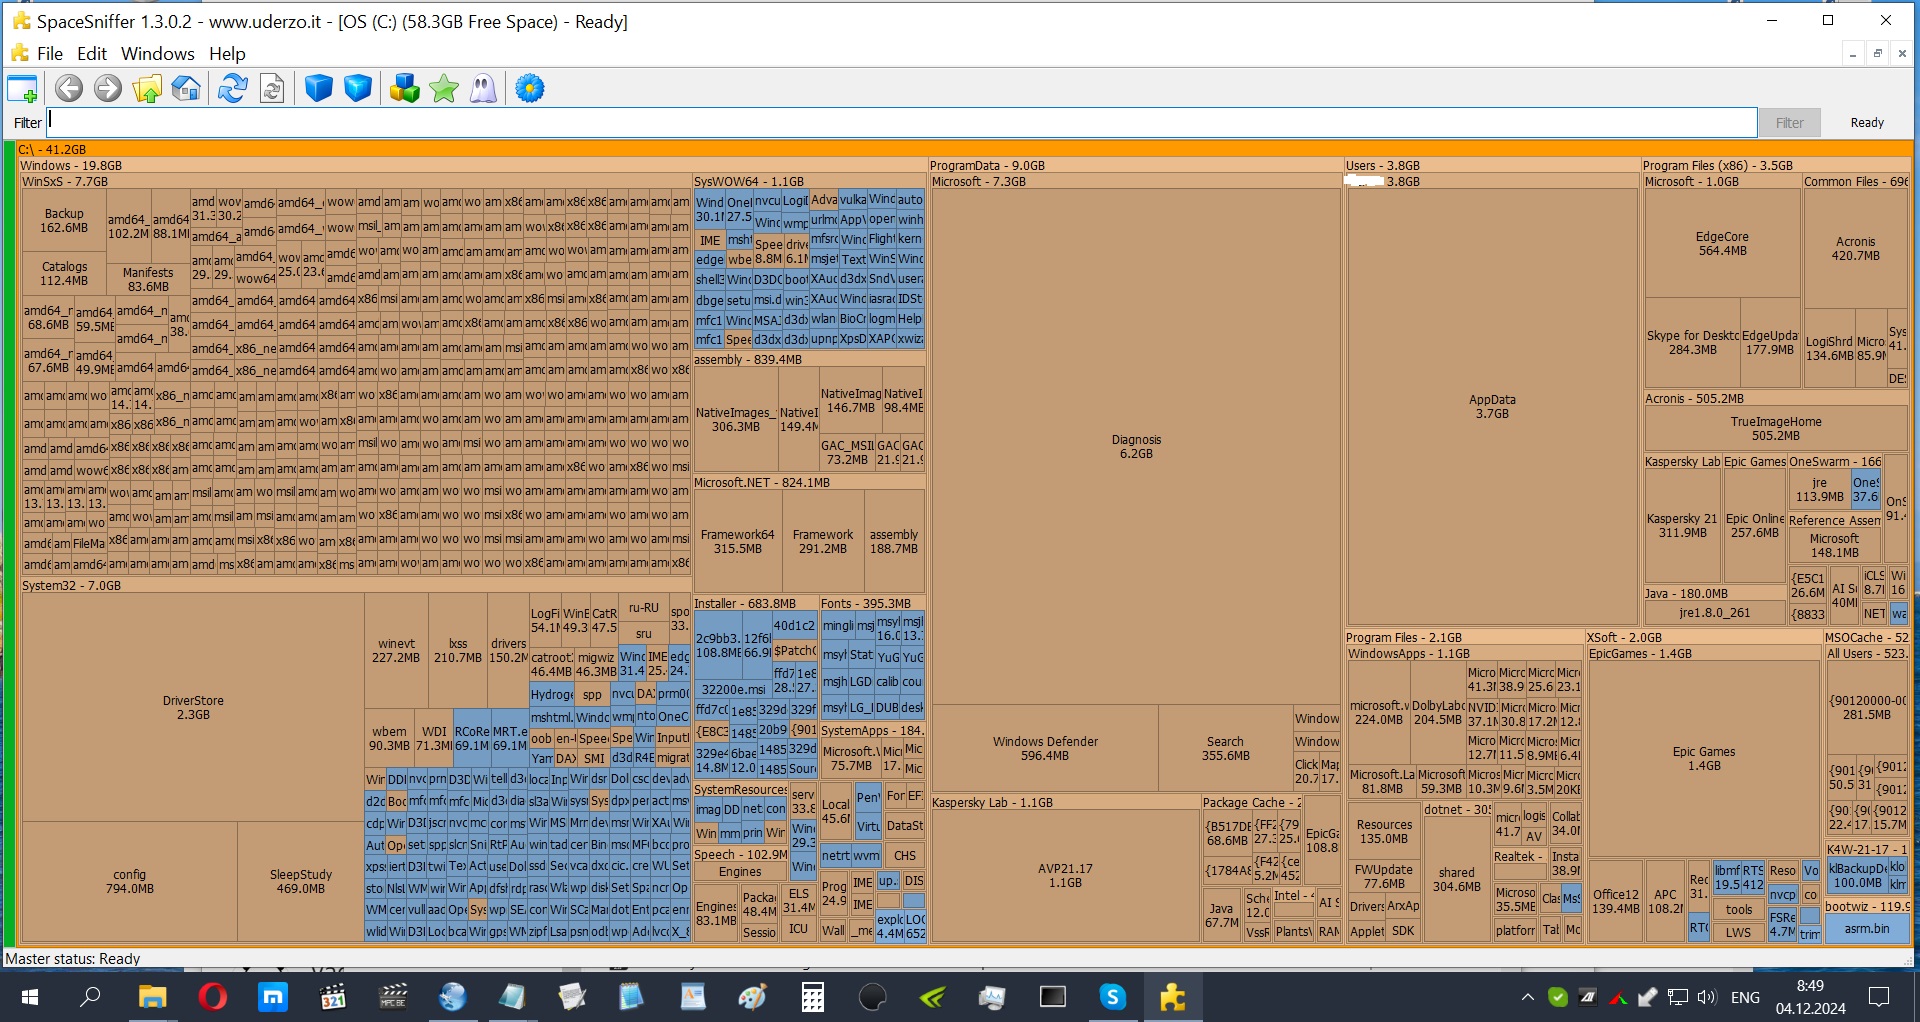Click the green star toolbar icon
The height and width of the screenshot is (1022, 1920).
pos(444,89)
